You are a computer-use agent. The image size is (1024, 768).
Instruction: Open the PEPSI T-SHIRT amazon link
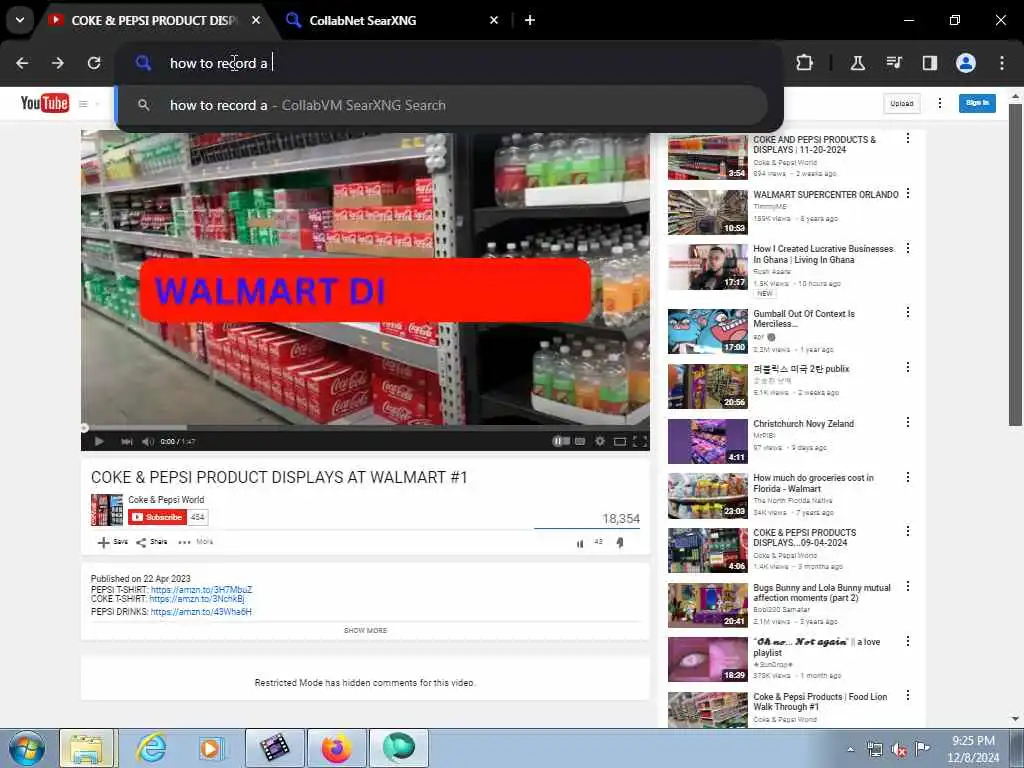201,590
